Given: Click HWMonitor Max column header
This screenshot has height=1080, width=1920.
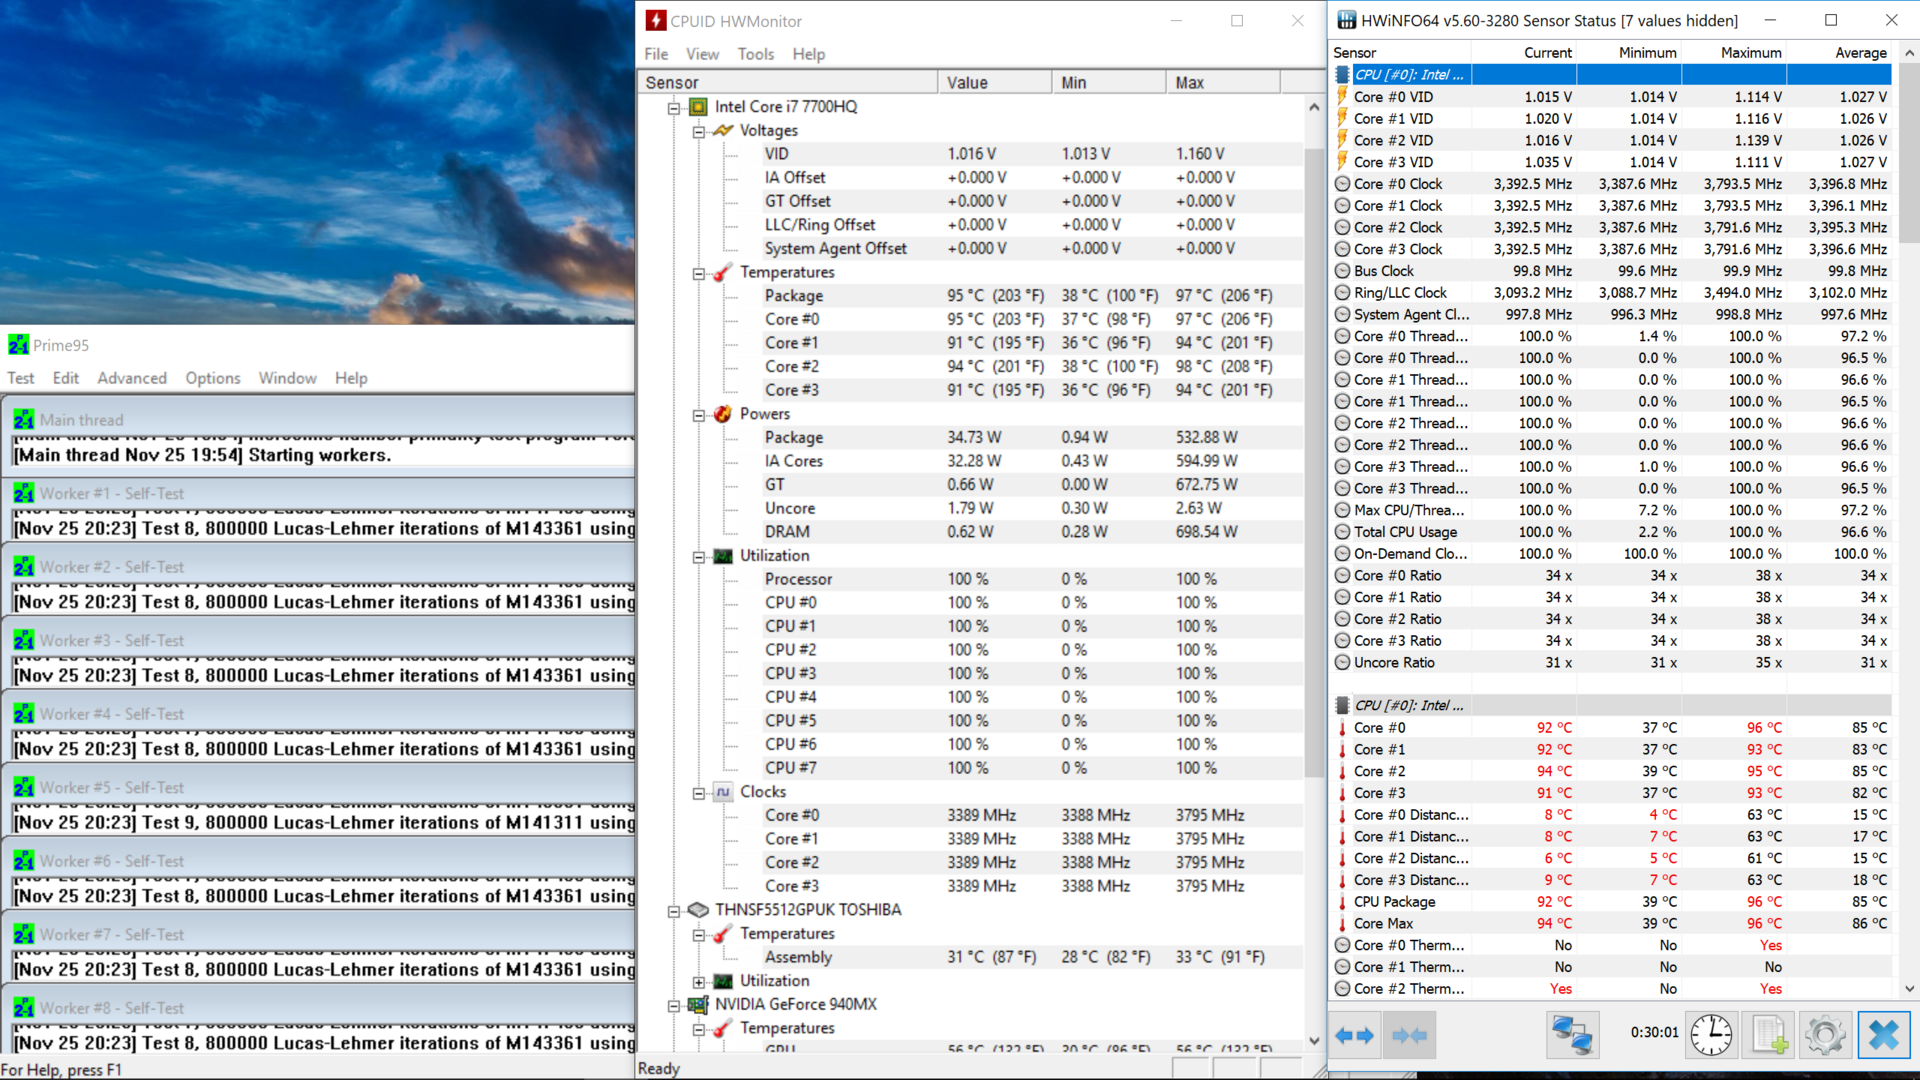Looking at the screenshot, I should pyautogui.click(x=1222, y=83).
